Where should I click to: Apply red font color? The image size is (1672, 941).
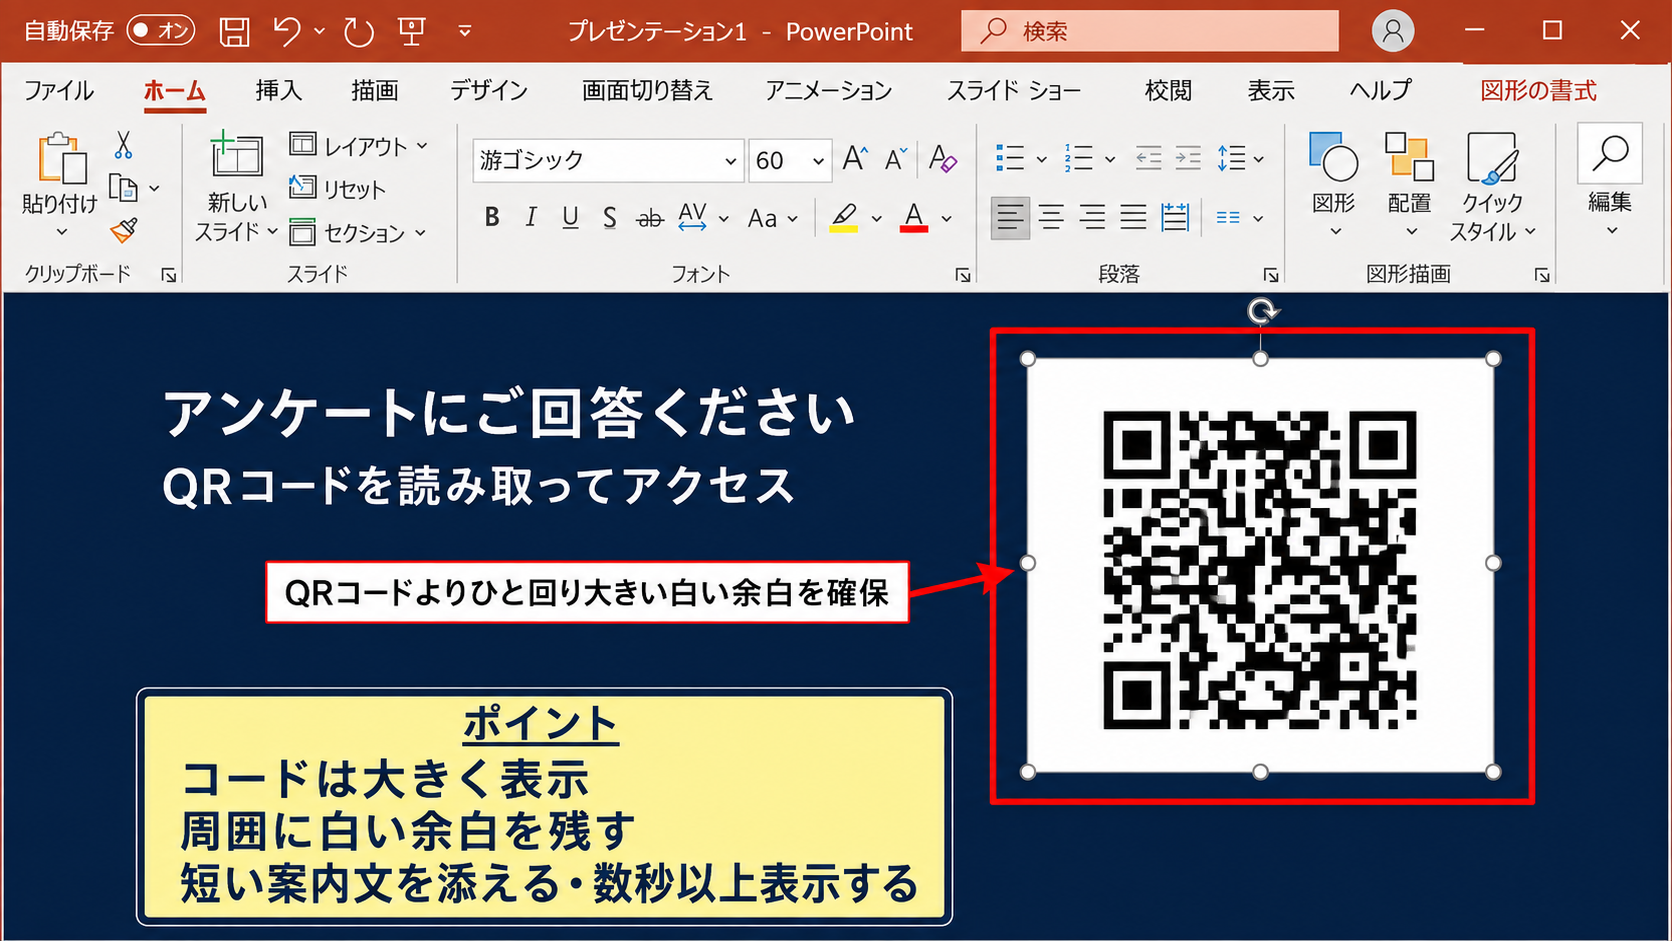914,217
